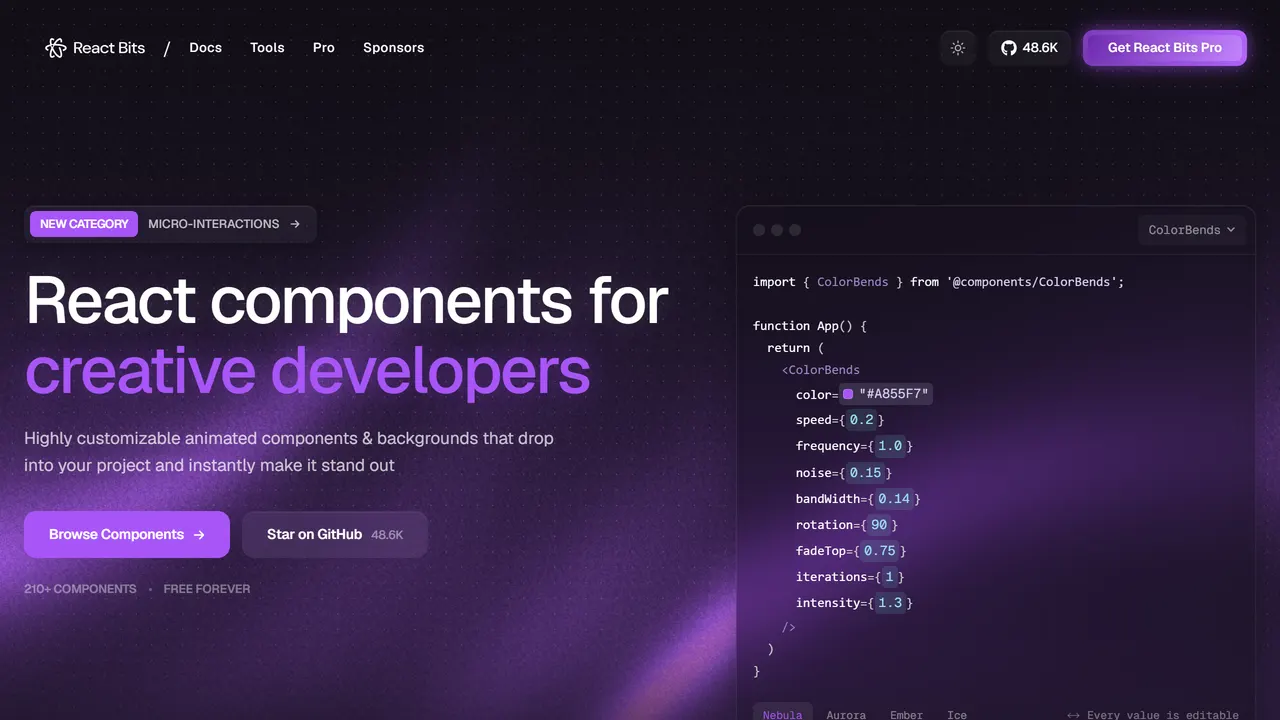
Task: Click Get React Bits Pro button
Action: pyautogui.click(x=1165, y=48)
